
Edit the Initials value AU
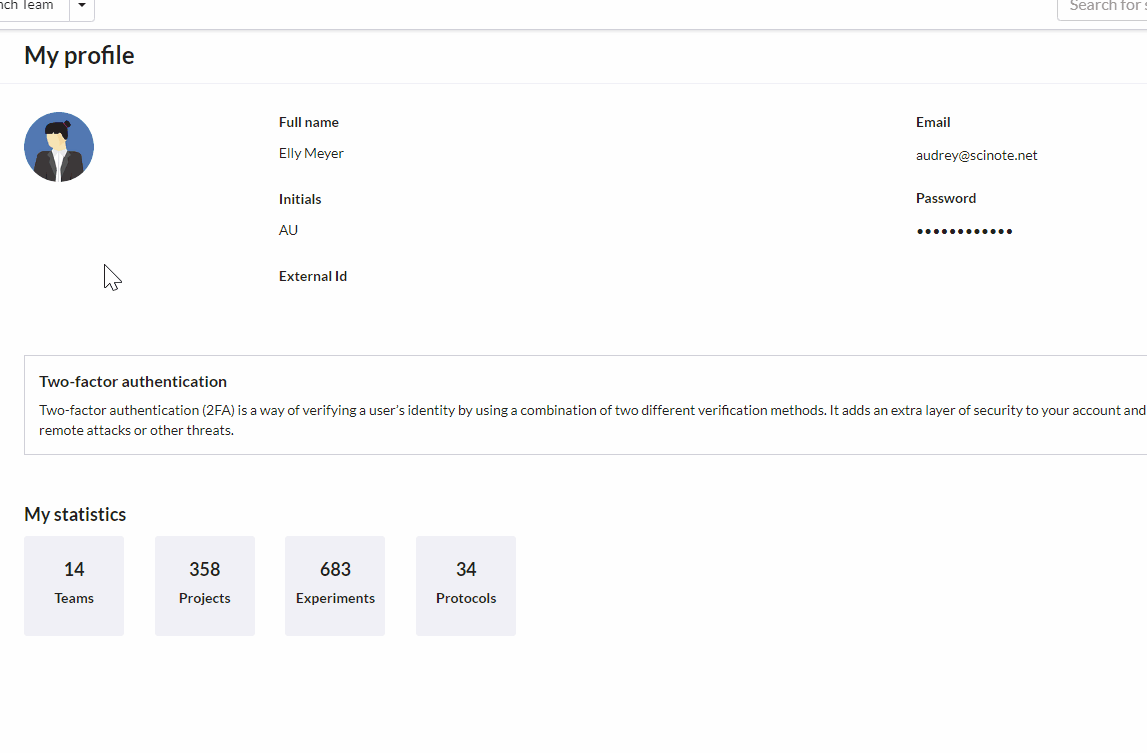coord(288,230)
